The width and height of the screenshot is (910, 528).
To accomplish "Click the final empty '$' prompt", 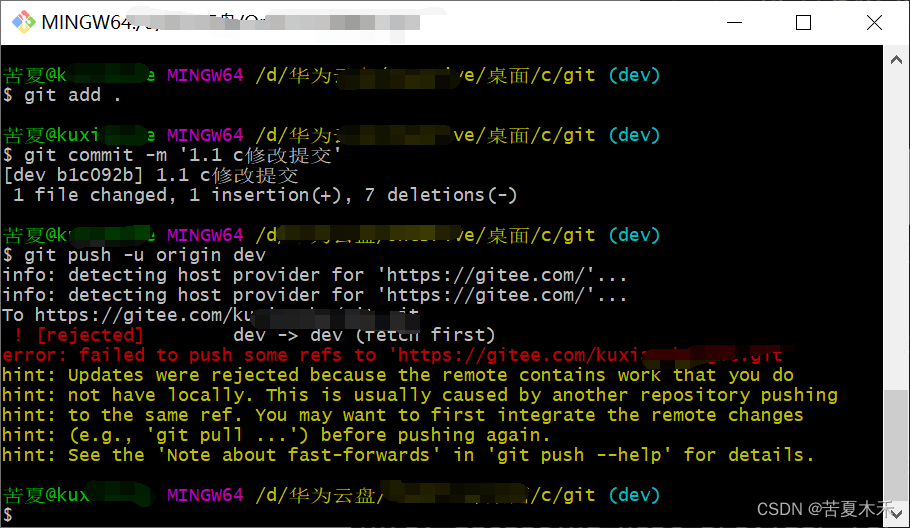I will pyautogui.click(x=8, y=515).
